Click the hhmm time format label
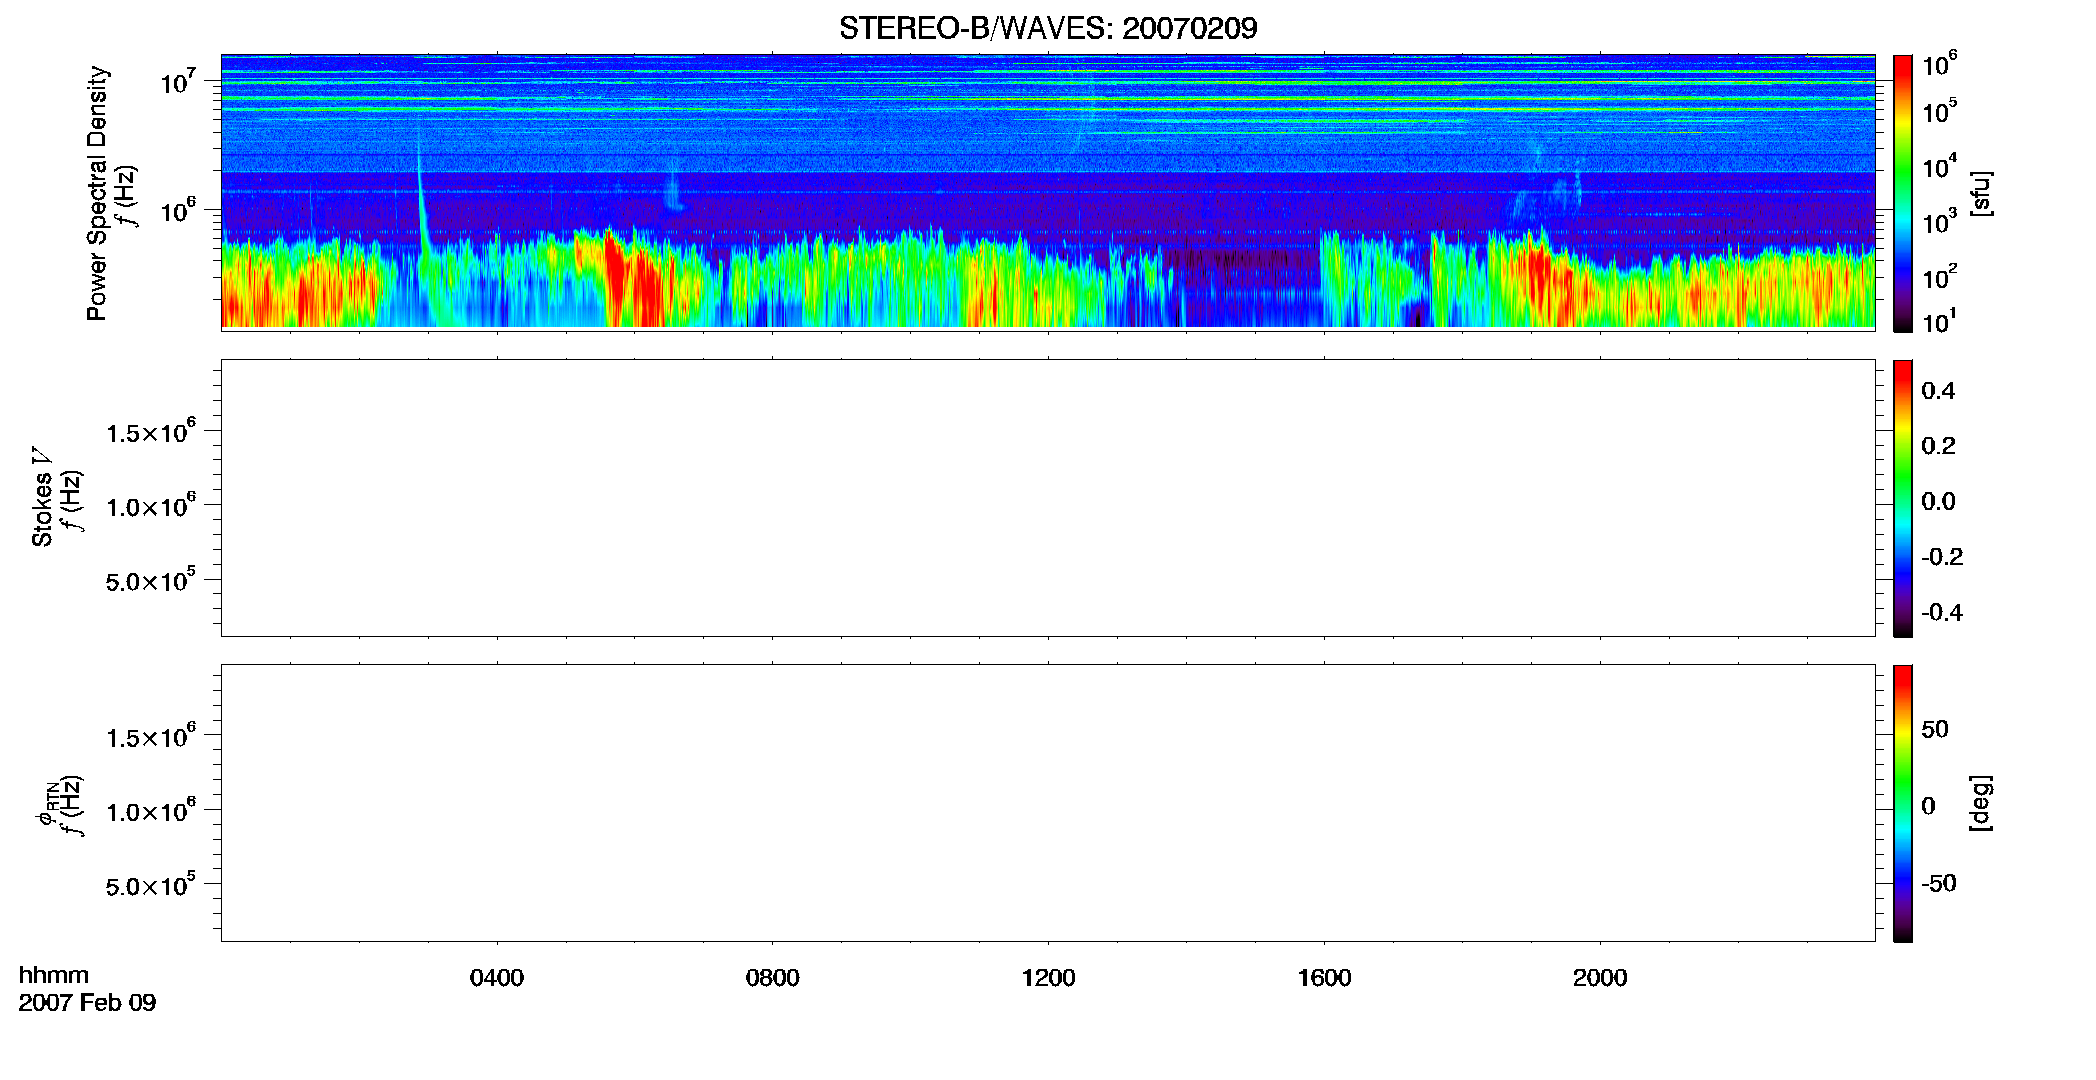Image resolution: width=2096 pixels, height=1080 pixels. click(x=54, y=976)
